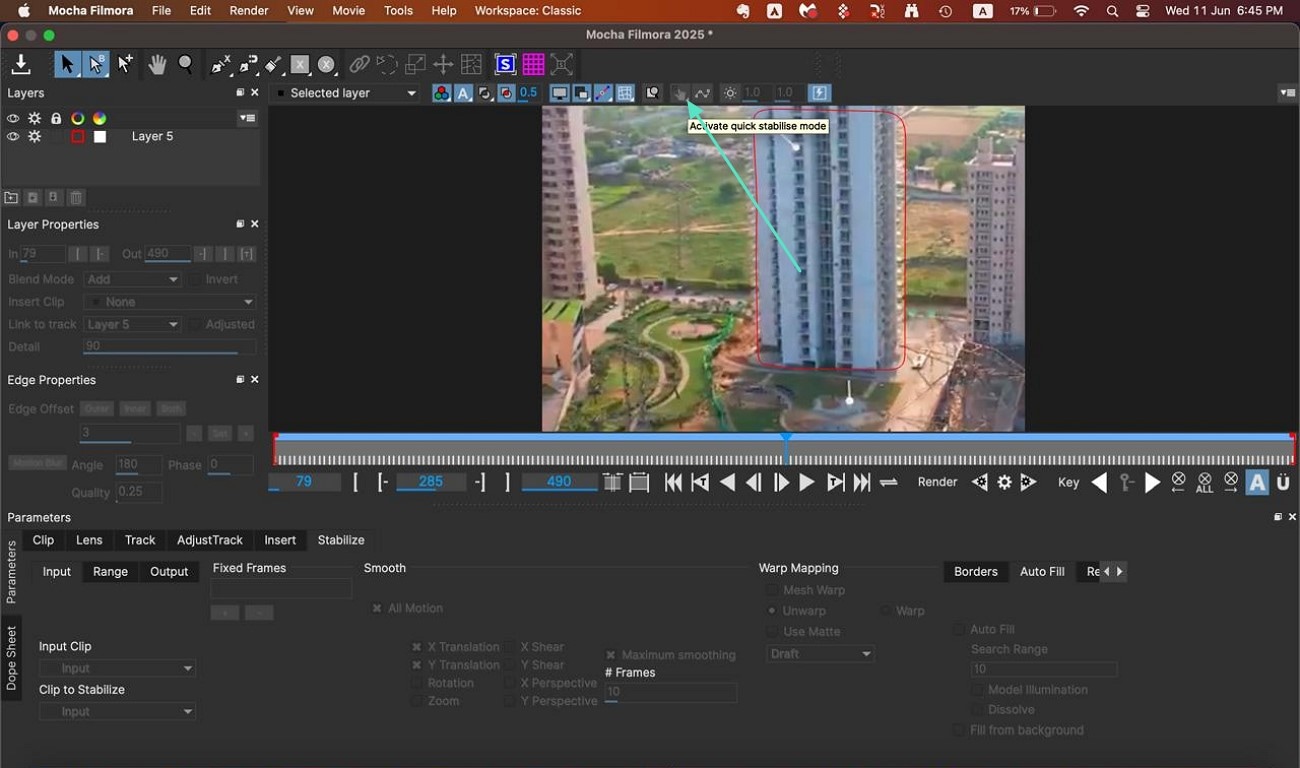Select the Add Point tool (arrow with plus)
This screenshot has height=768, width=1300.
(x=125, y=65)
